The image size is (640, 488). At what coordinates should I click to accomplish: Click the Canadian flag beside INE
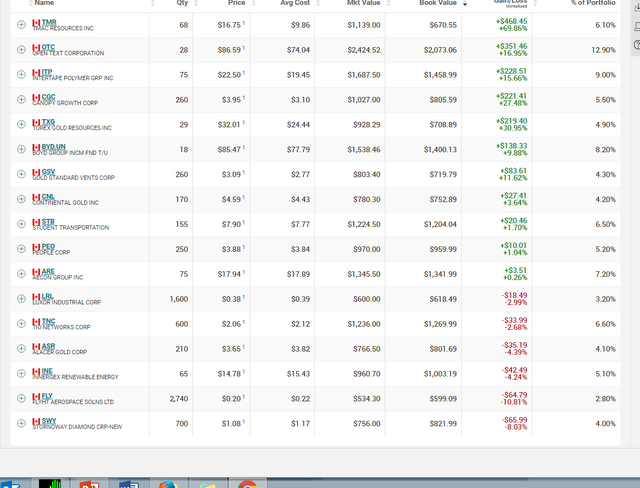coord(36,371)
